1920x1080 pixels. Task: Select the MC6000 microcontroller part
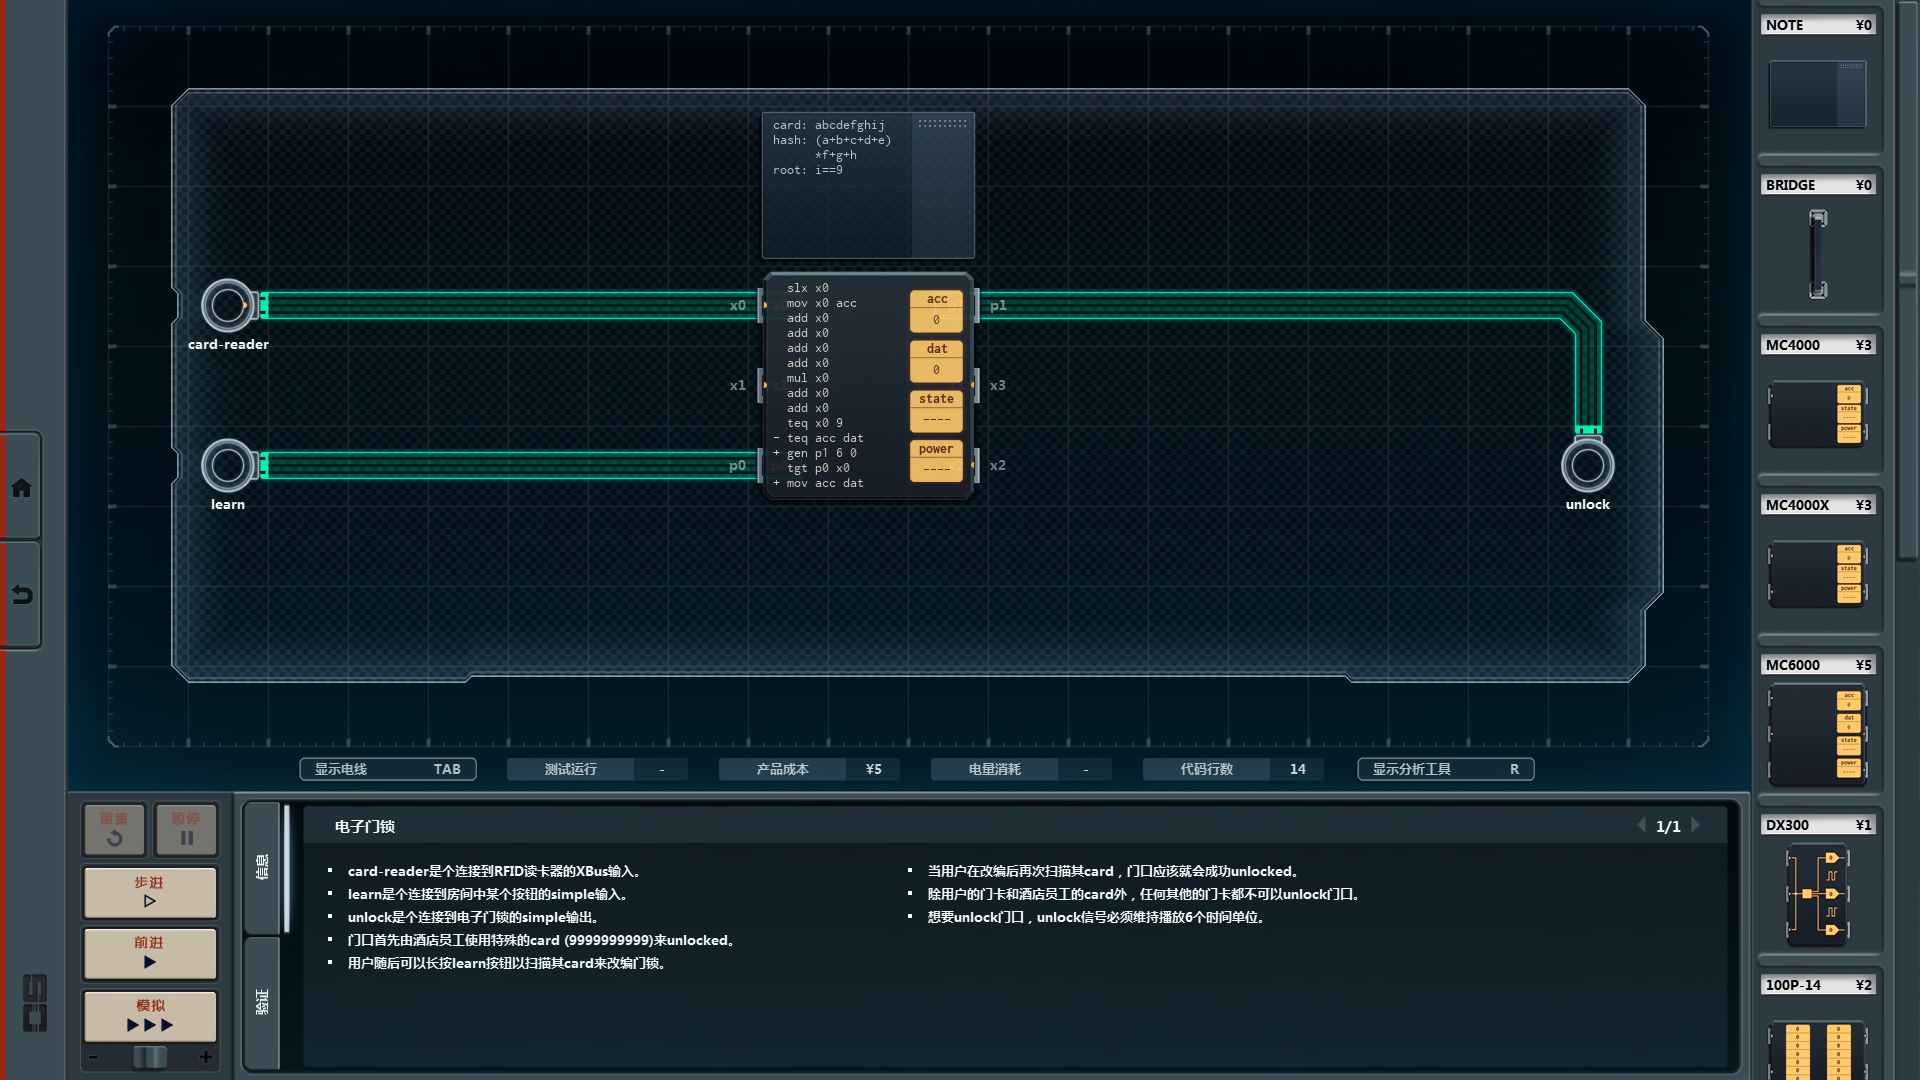[x=1817, y=735]
